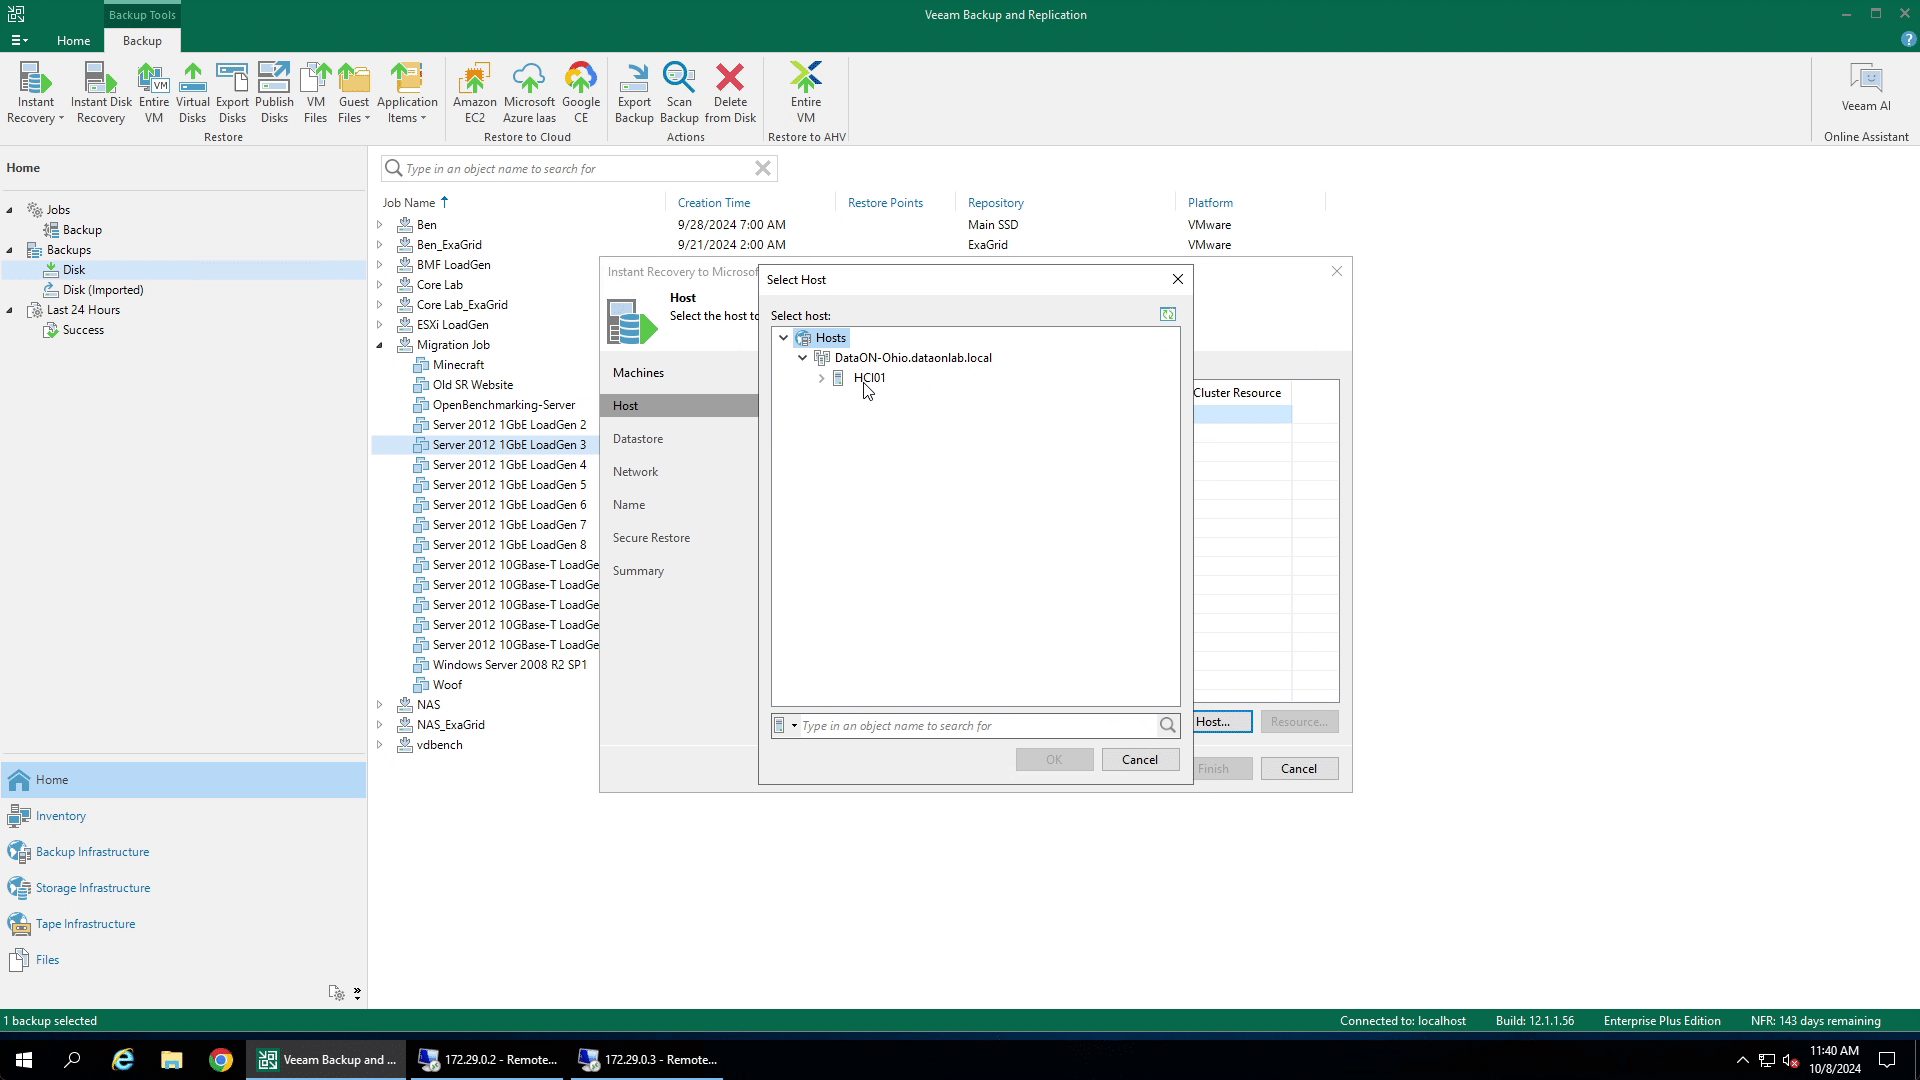Collapse Jobs node in Home tree
This screenshot has width=1920, height=1080.
tap(10, 210)
